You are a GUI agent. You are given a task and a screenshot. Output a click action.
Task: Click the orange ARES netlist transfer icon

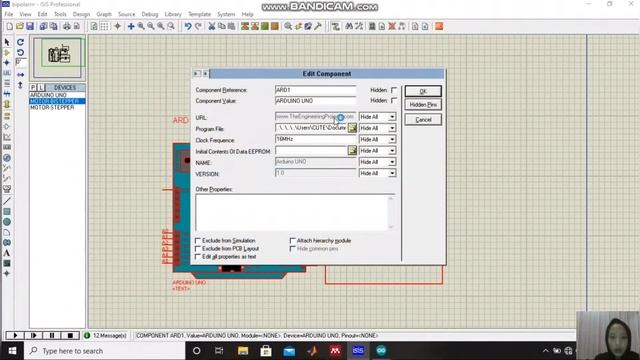(x=439, y=27)
